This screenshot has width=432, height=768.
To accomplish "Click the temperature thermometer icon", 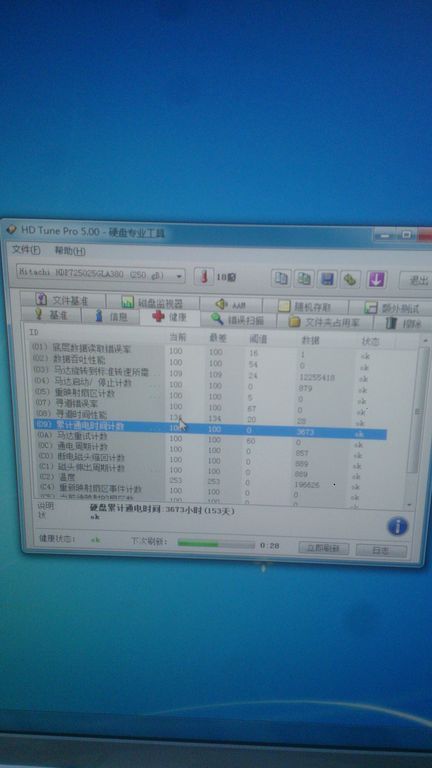I will (204, 277).
